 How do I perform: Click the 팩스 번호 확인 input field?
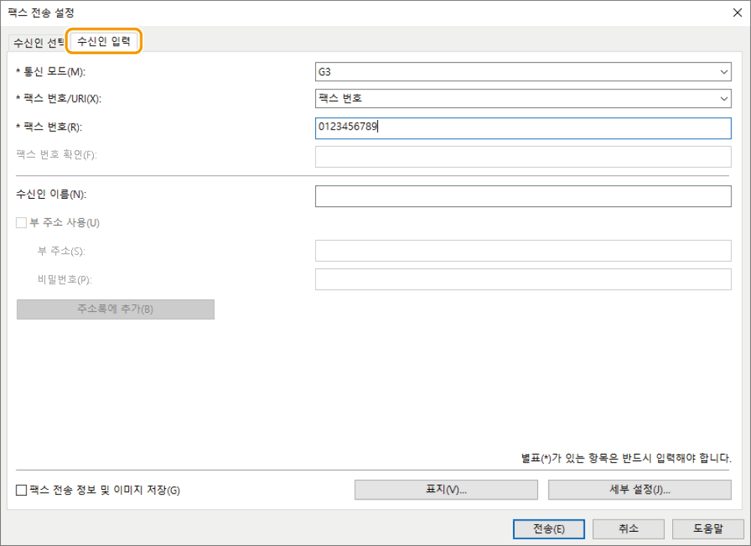click(523, 156)
